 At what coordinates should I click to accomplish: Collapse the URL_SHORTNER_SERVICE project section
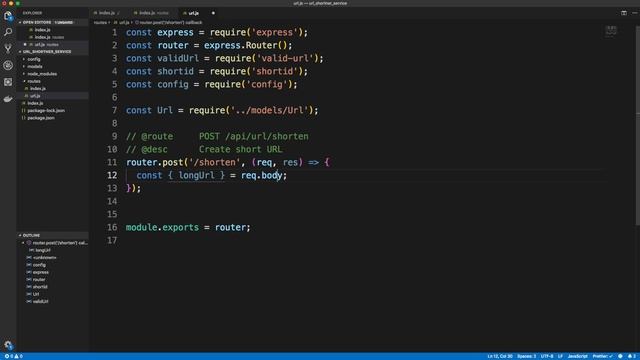[x=20, y=52]
